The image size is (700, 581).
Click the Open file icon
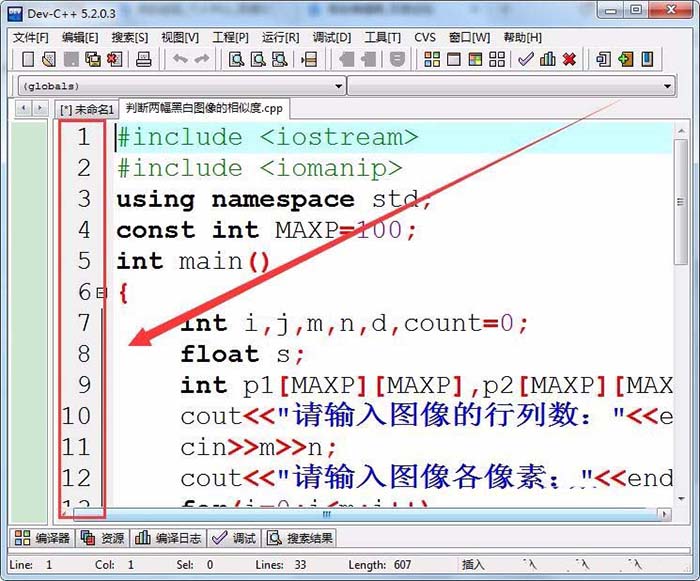coord(49,59)
